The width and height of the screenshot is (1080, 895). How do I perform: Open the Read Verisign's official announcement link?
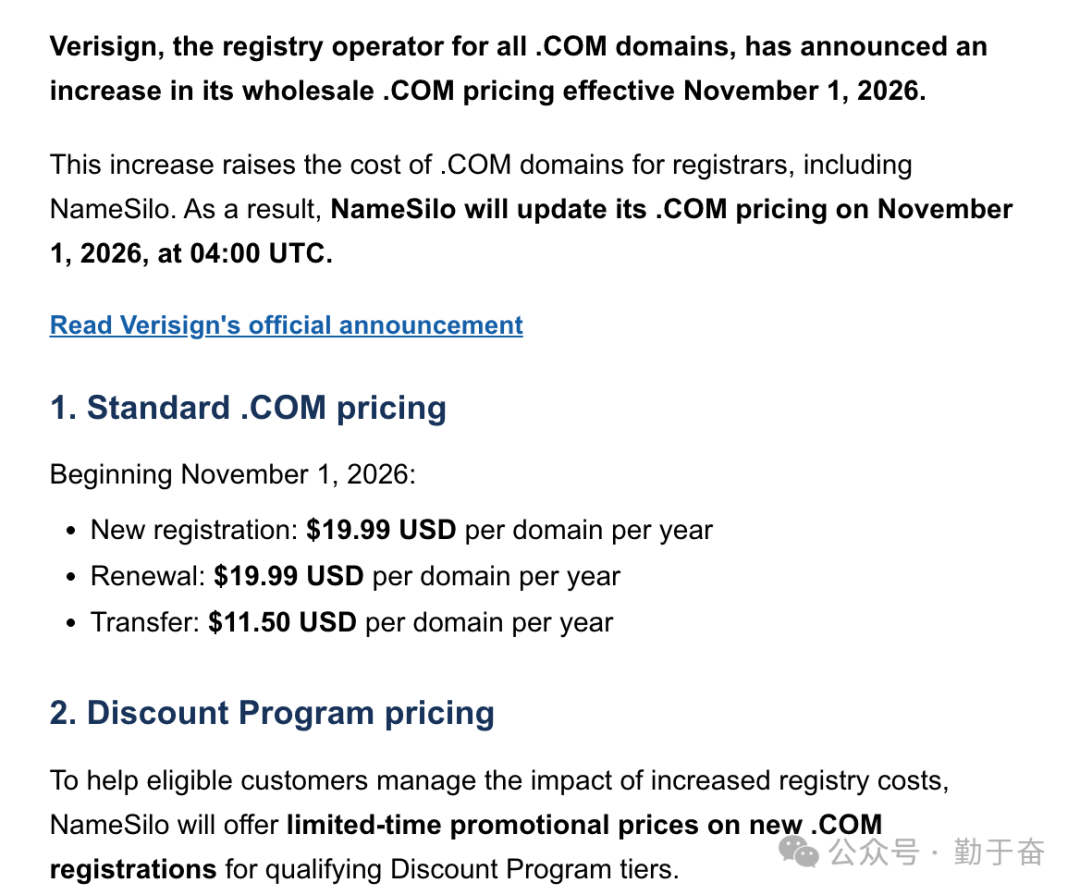click(x=286, y=325)
